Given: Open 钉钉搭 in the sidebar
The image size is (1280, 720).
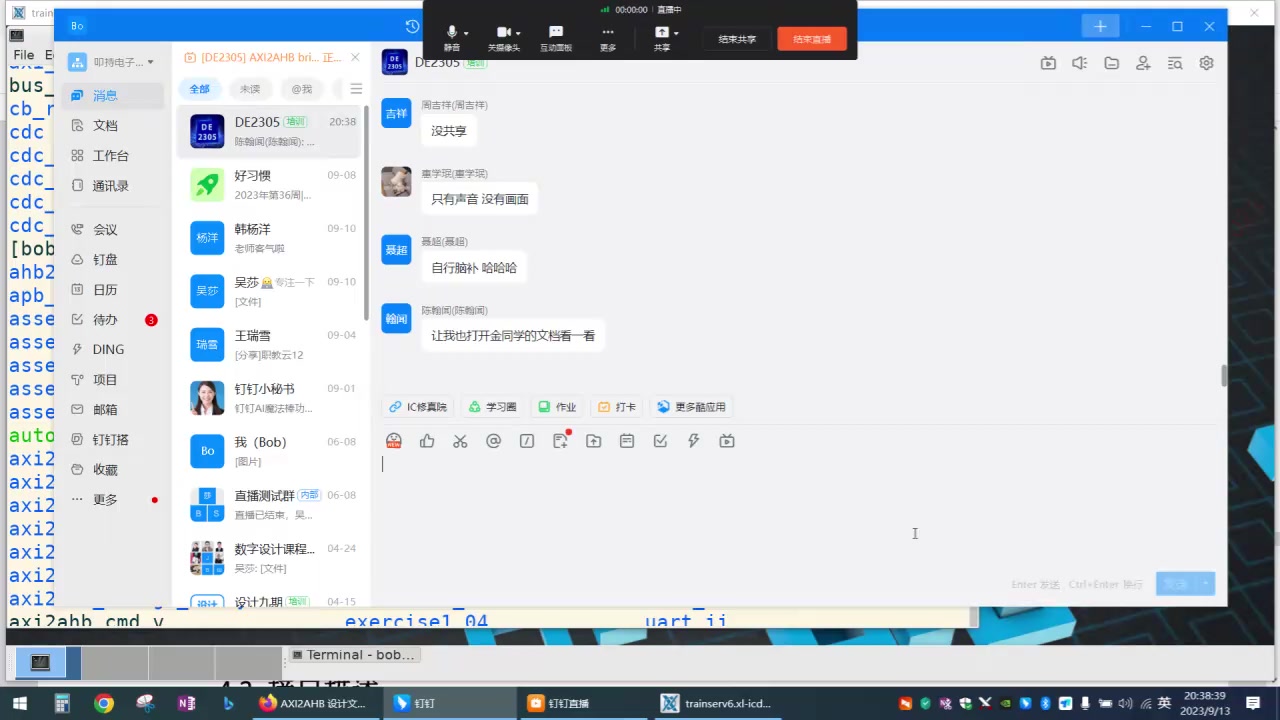Looking at the screenshot, I should 113,440.
